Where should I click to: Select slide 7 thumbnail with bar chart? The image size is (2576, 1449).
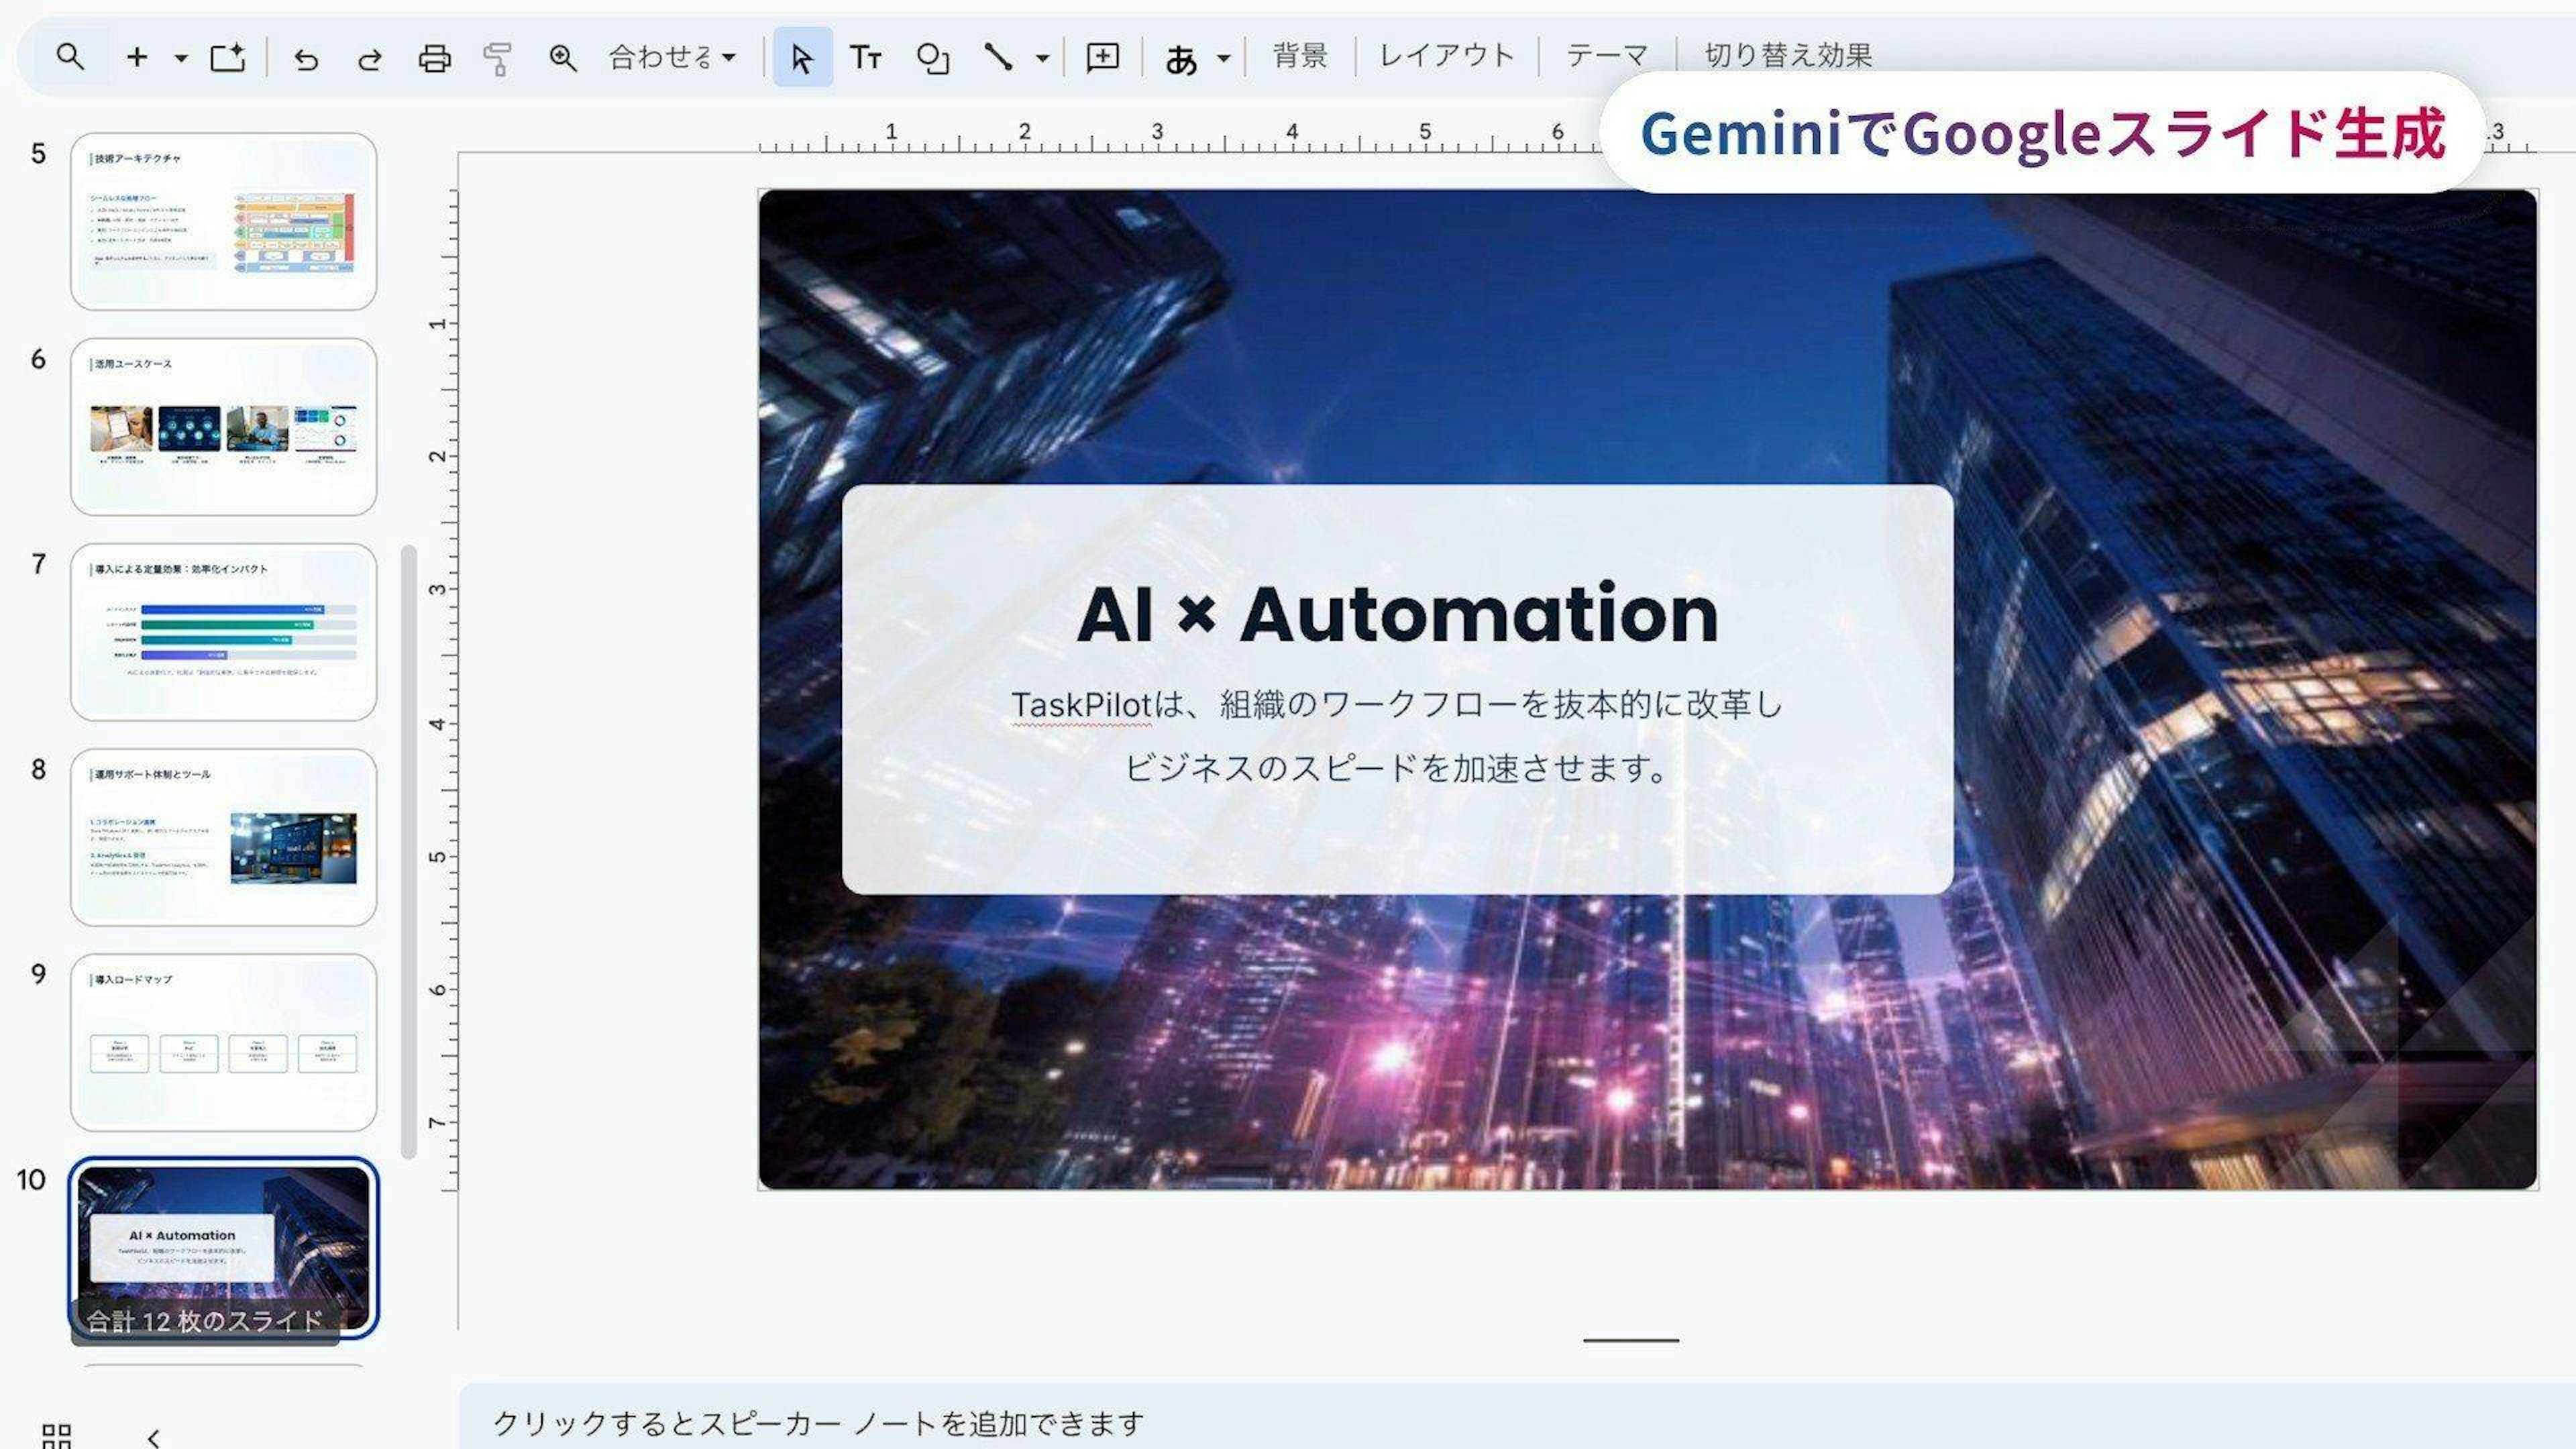point(224,632)
